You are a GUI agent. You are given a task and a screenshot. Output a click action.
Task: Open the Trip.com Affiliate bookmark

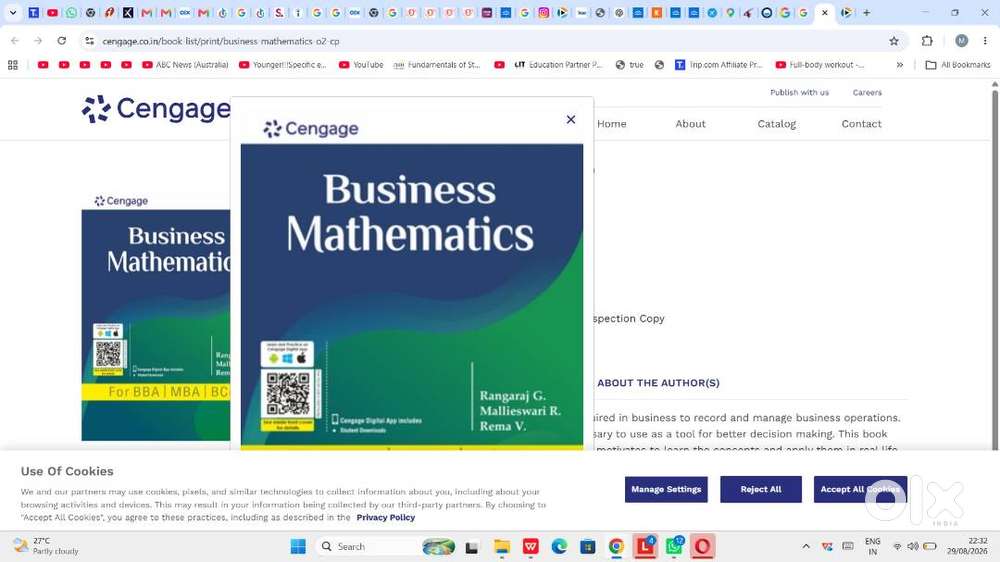(x=719, y=64)
